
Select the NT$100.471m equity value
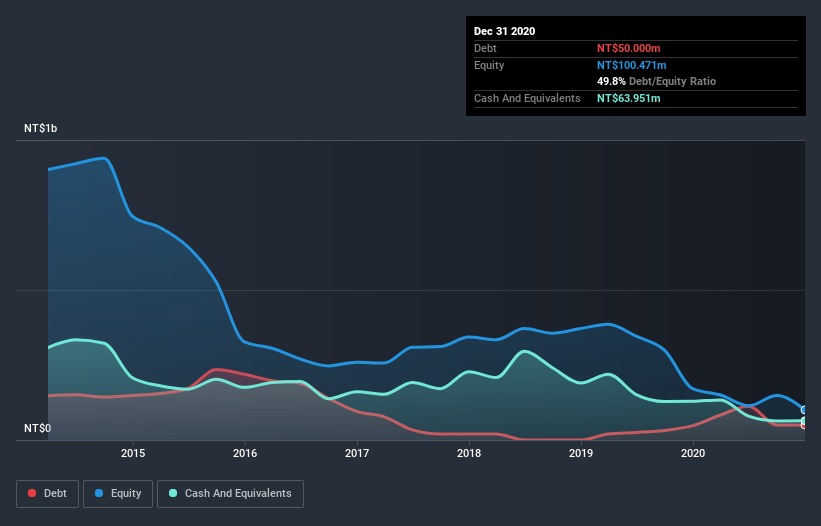tap(631, 65)
